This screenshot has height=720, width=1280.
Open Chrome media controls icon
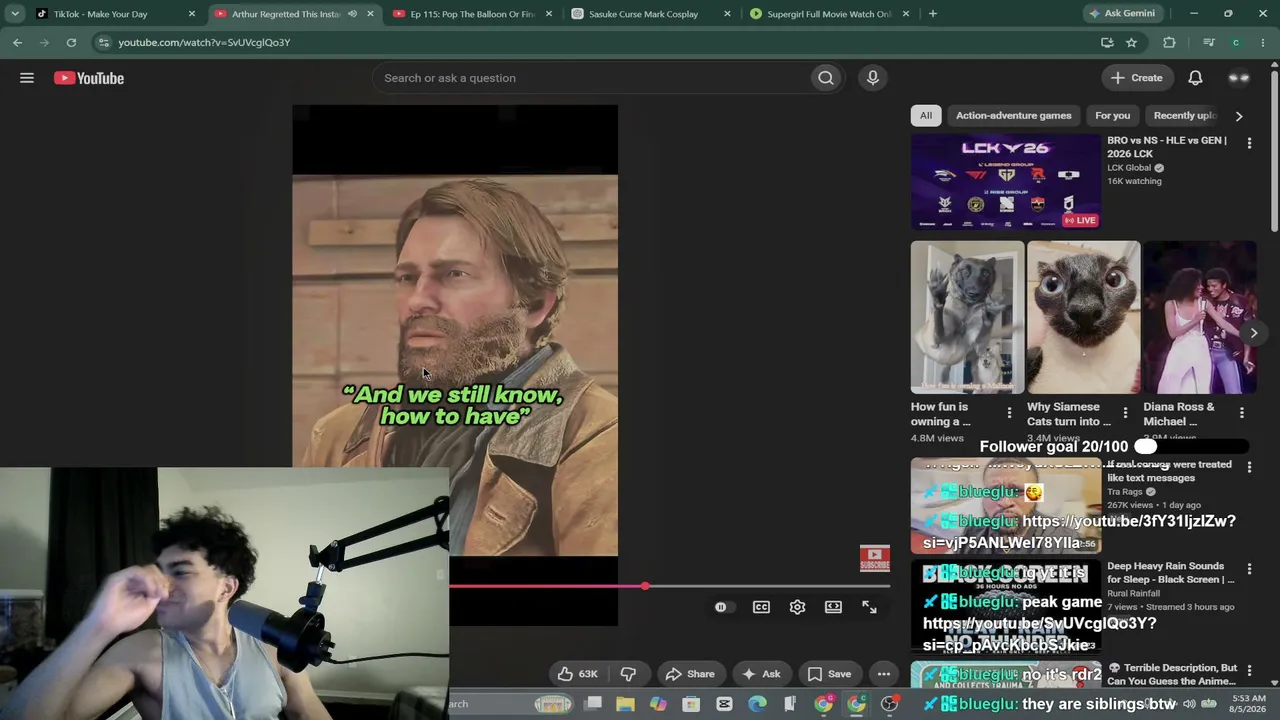click(1208, 43)
